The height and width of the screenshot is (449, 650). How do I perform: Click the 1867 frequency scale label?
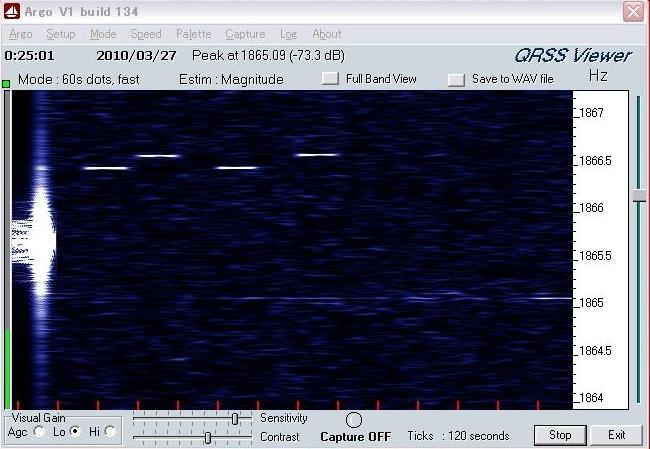point(591,113)
